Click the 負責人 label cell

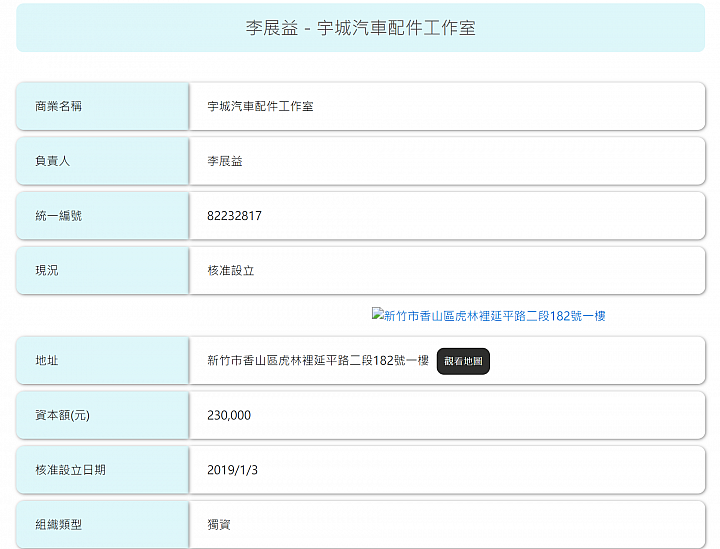click(x=102, y=161)
